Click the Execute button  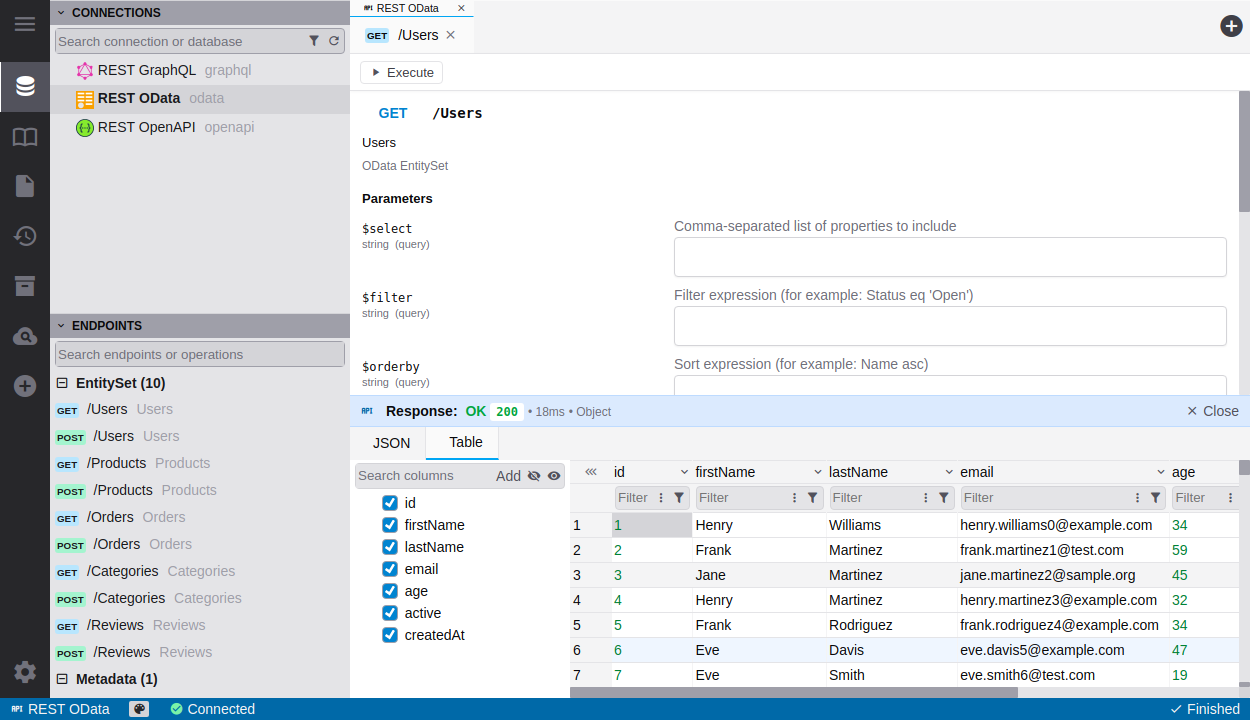tap(401, 72)
